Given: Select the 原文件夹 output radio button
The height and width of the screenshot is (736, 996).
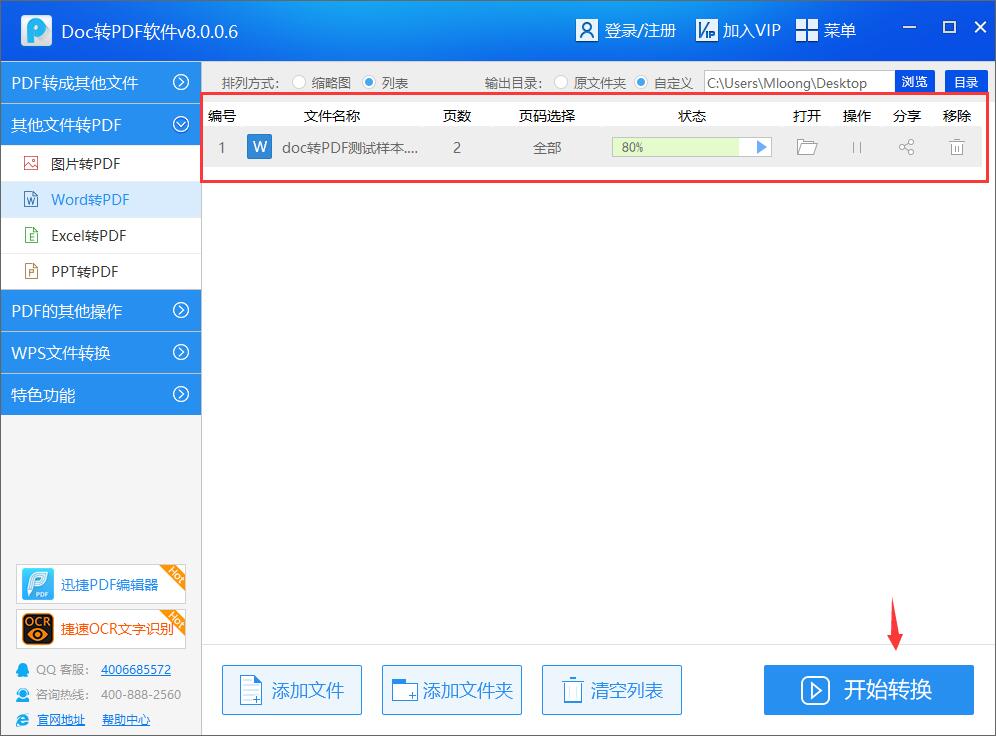Looking at the screenshot, I should [561, 83].
